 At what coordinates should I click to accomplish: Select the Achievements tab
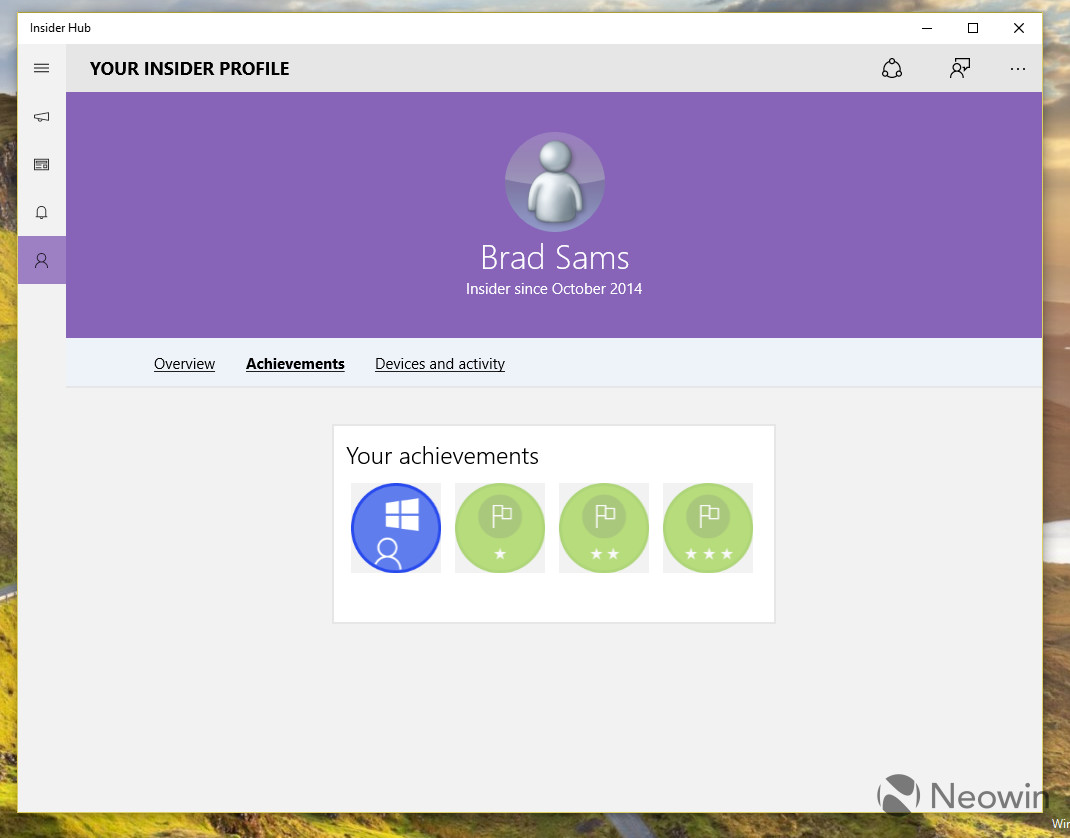[295, 364]
